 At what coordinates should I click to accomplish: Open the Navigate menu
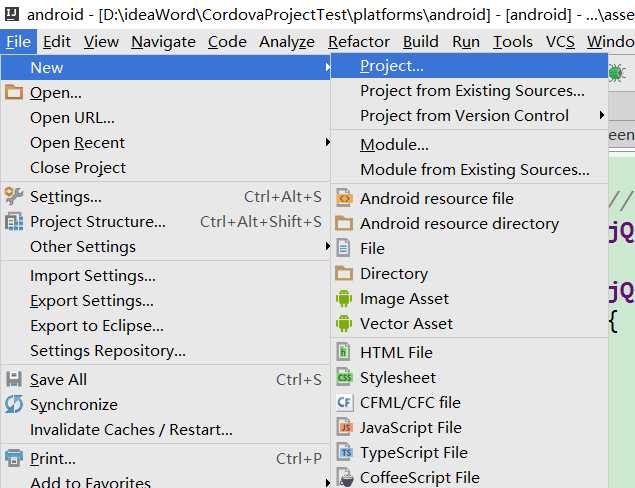tap(163, 42)
